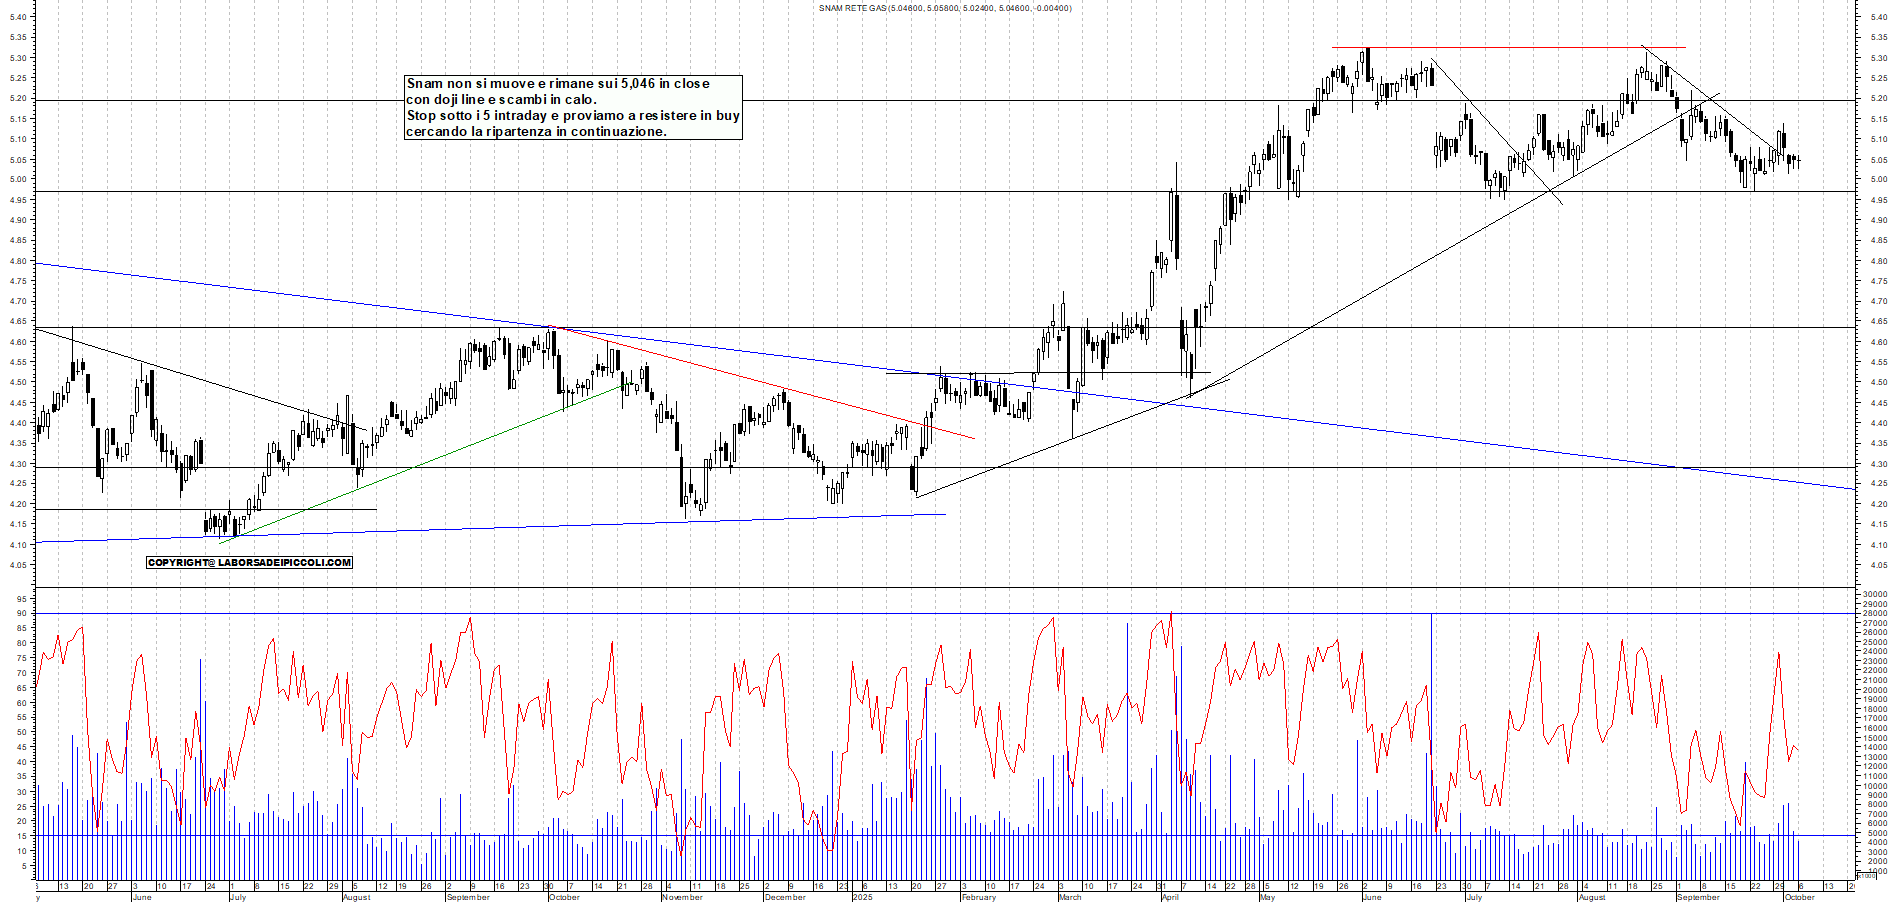Open the COPYRIGHT LABORSADEIPICCOLI.COM label
This screenshot has width=1890, height=902.
coord(249,563)
